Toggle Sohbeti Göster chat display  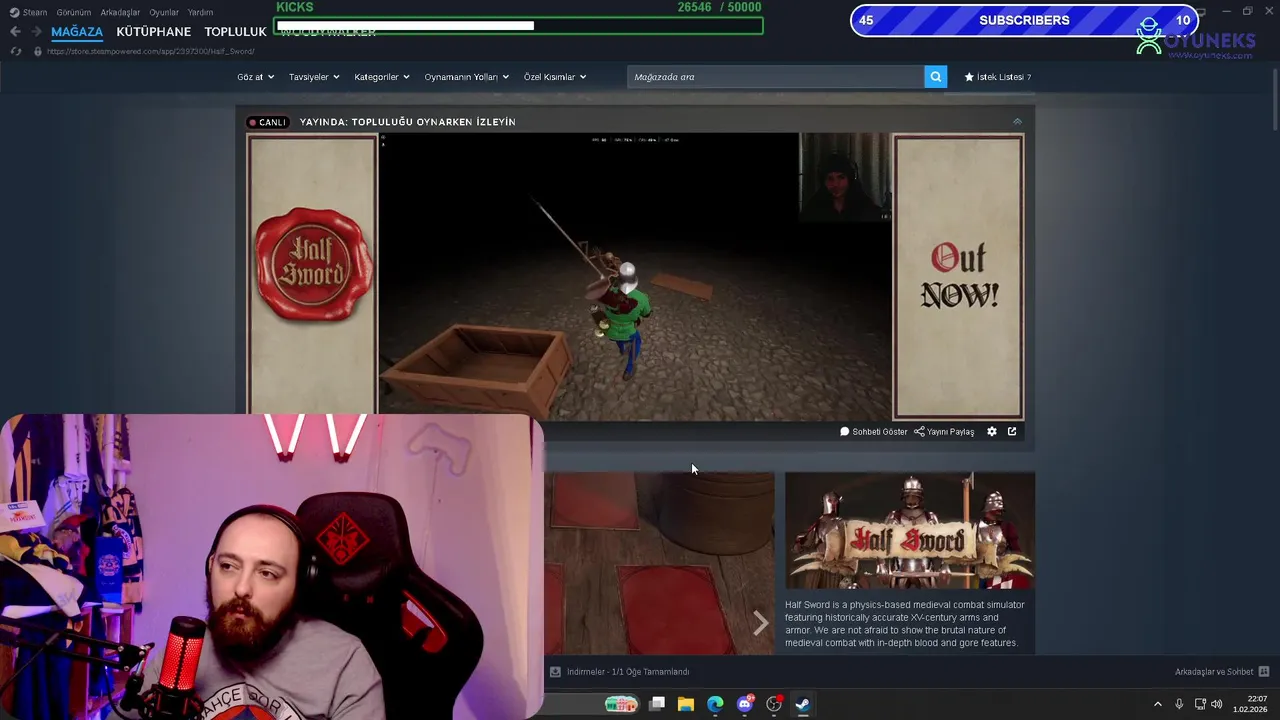point(874,432)
